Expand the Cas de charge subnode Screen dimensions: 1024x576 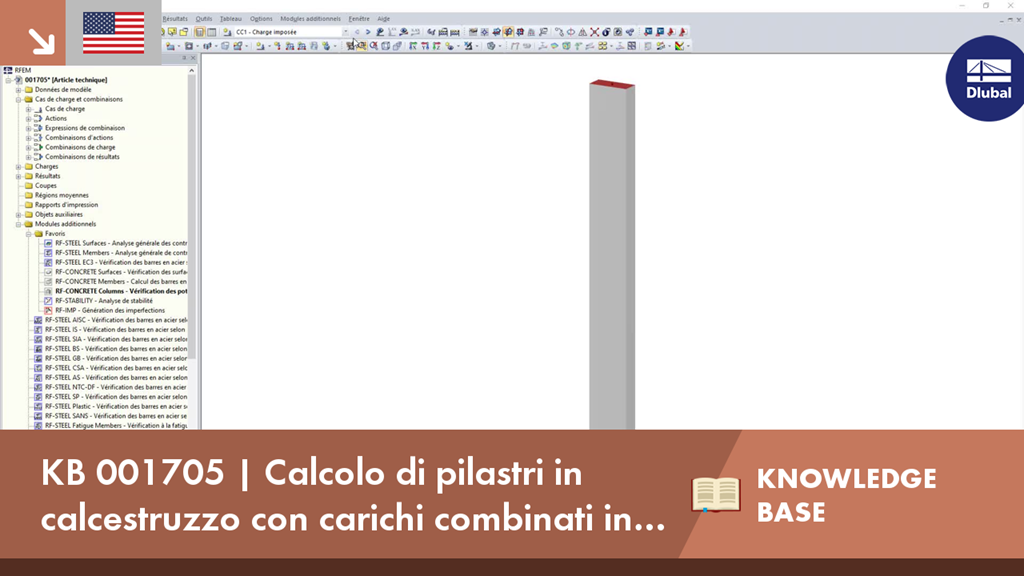pyautogui.click(x=29, y=109)
